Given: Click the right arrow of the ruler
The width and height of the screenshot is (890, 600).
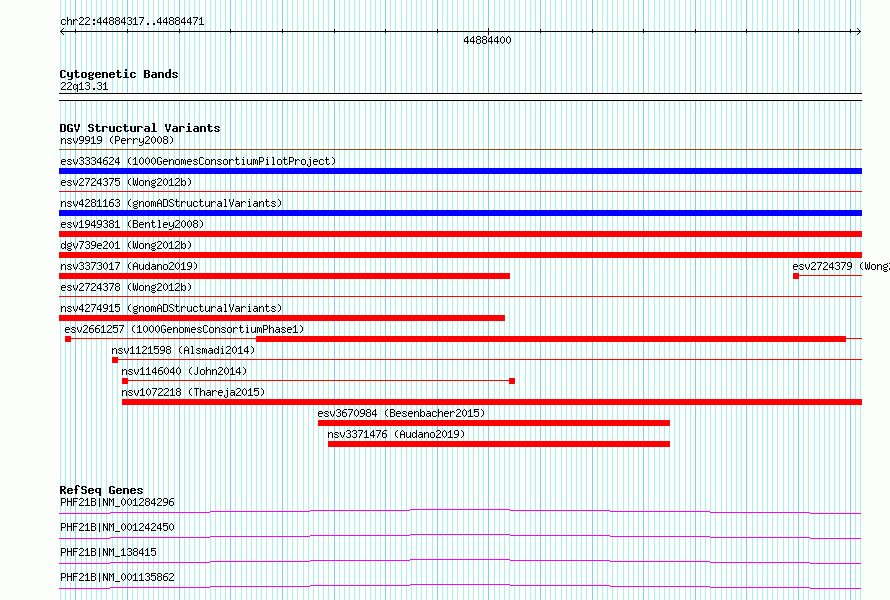Looking at the screenshot, I should (x=858, y=32).
